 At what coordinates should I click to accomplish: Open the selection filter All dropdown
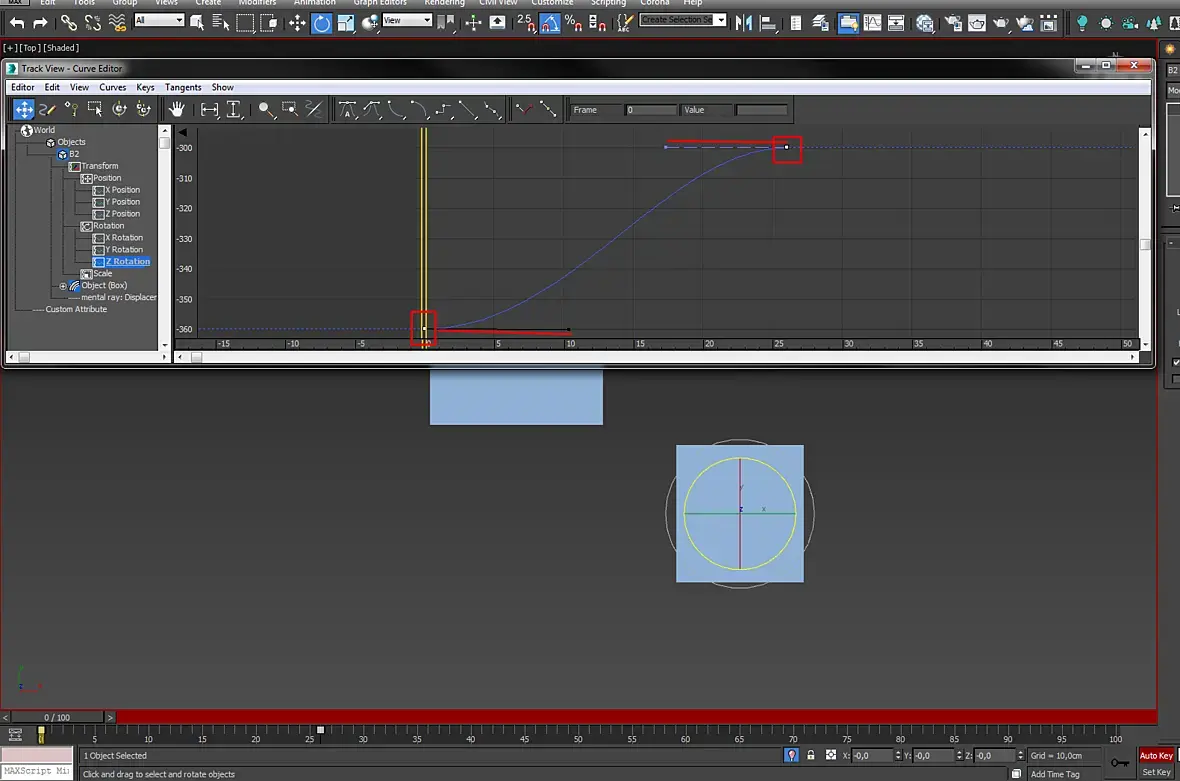(159, 20)
